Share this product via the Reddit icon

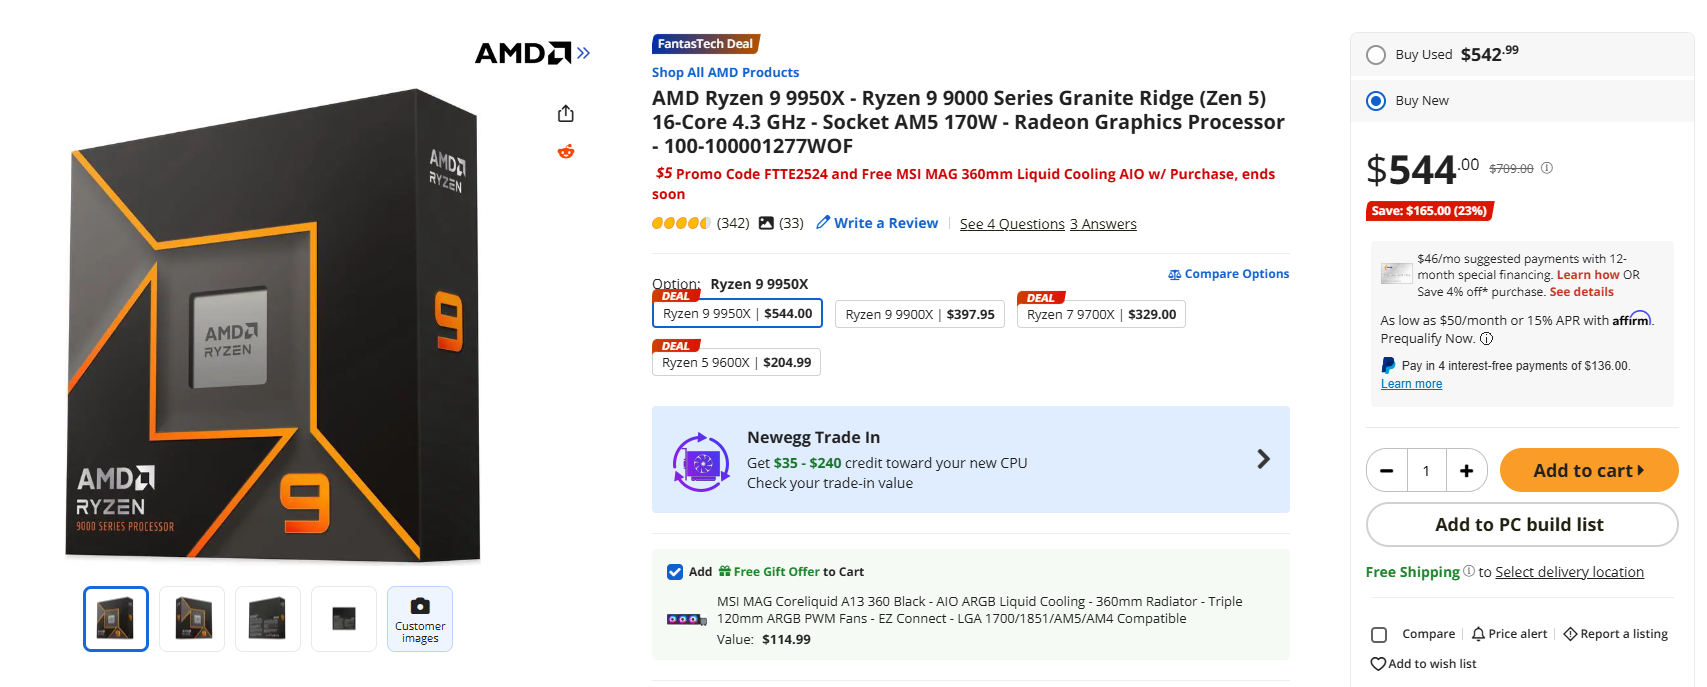coord(566,151)
